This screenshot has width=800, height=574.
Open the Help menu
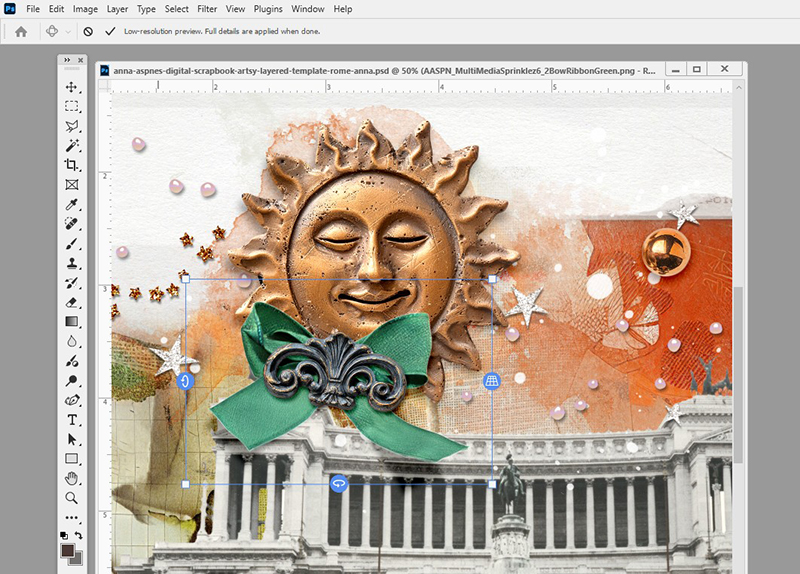tap(343, 9)
